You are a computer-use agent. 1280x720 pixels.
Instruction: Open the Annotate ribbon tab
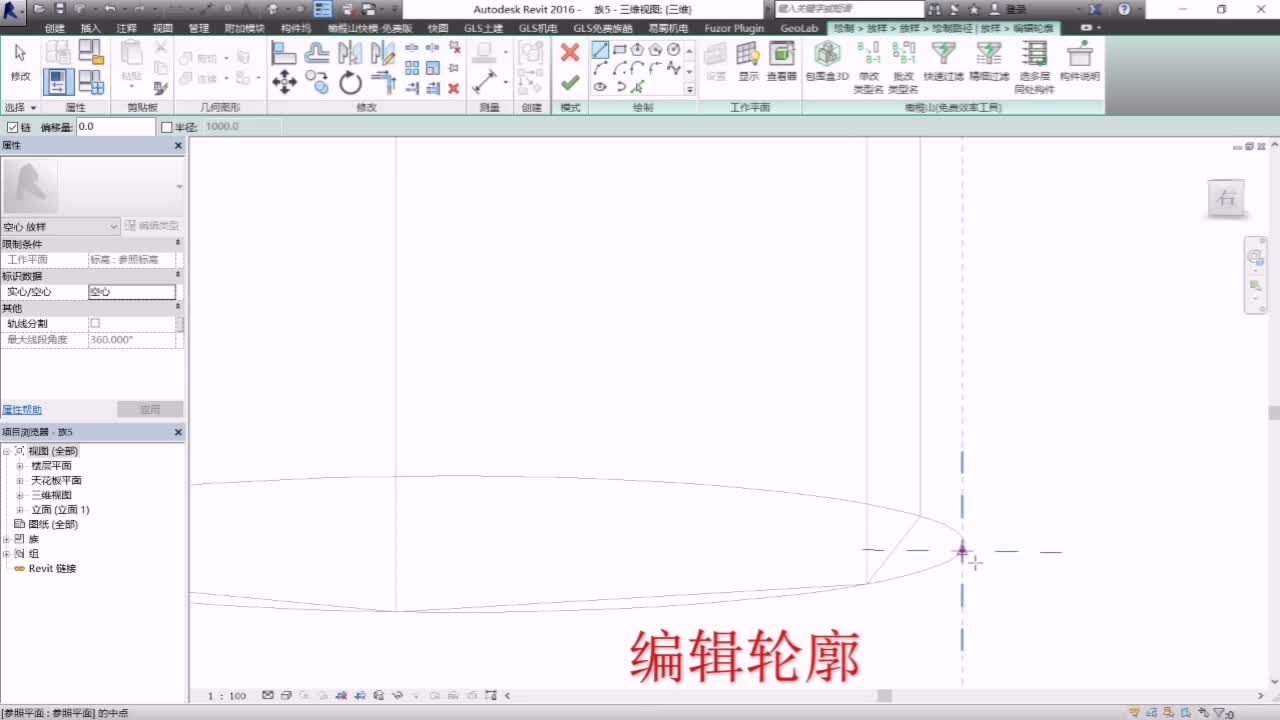tap(126, 28)
